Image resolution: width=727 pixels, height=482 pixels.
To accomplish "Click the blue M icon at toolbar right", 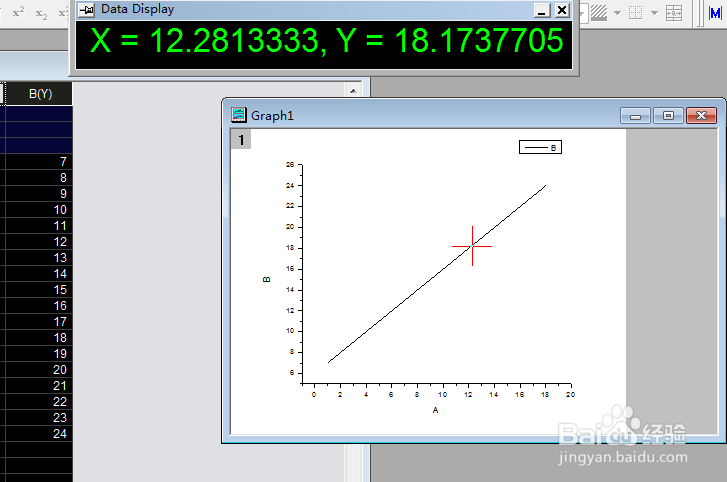I will 715,13.
